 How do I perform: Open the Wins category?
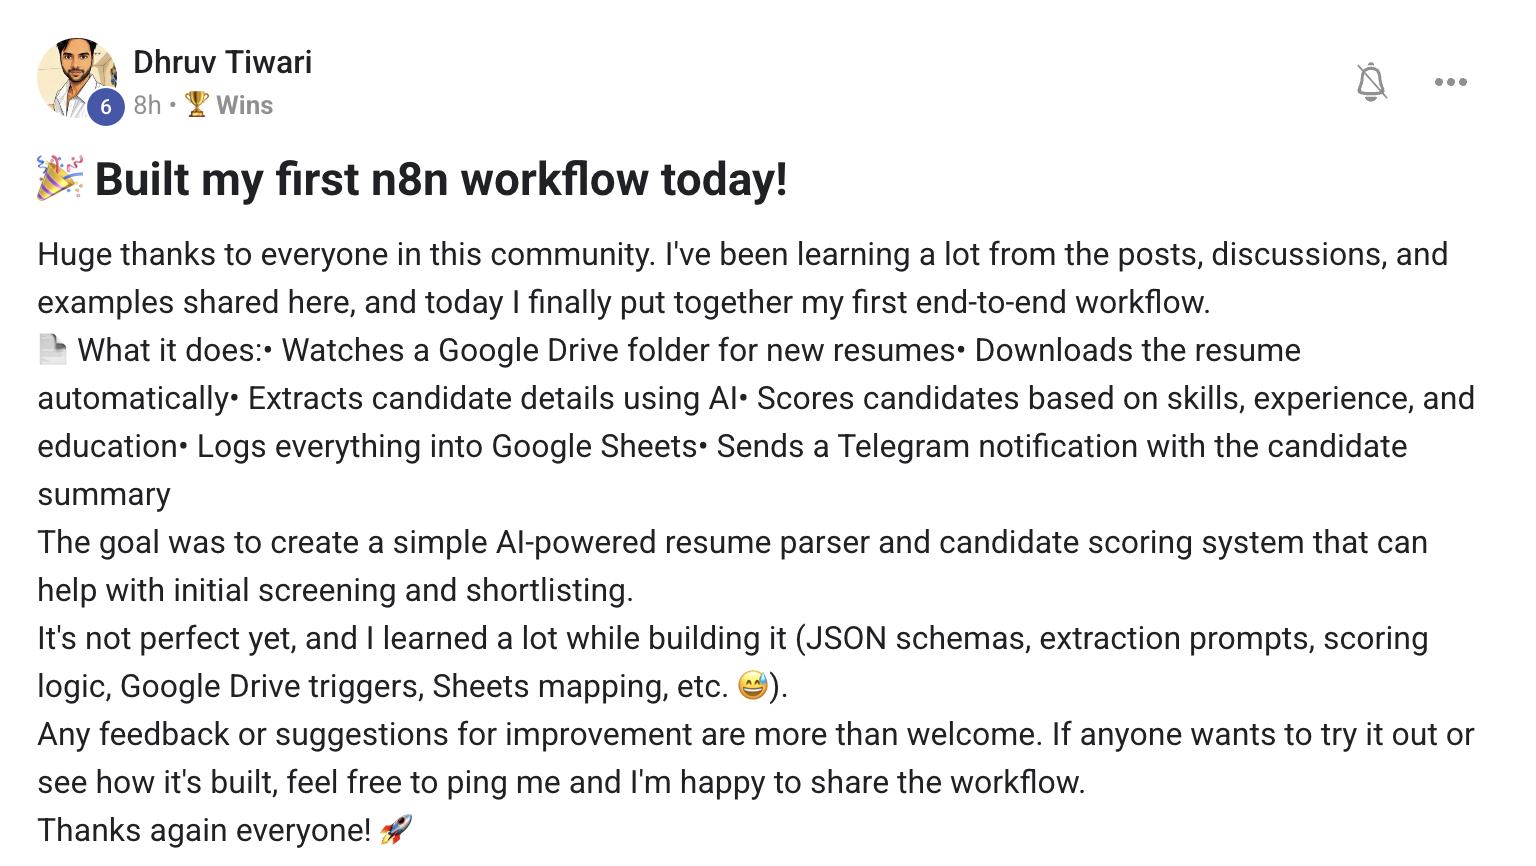click(x=244, y=105)
